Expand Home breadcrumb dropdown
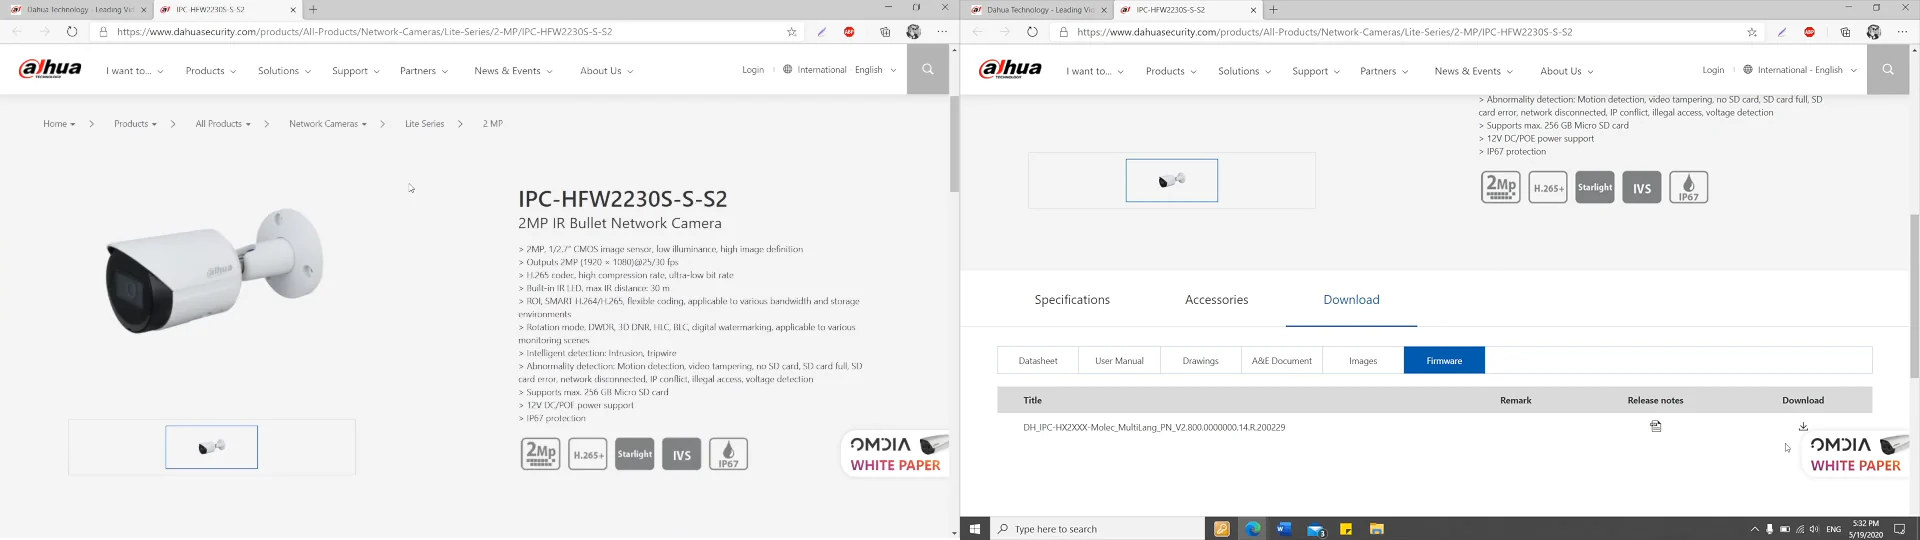This screenshot has height=540, width=1920. 59,124
